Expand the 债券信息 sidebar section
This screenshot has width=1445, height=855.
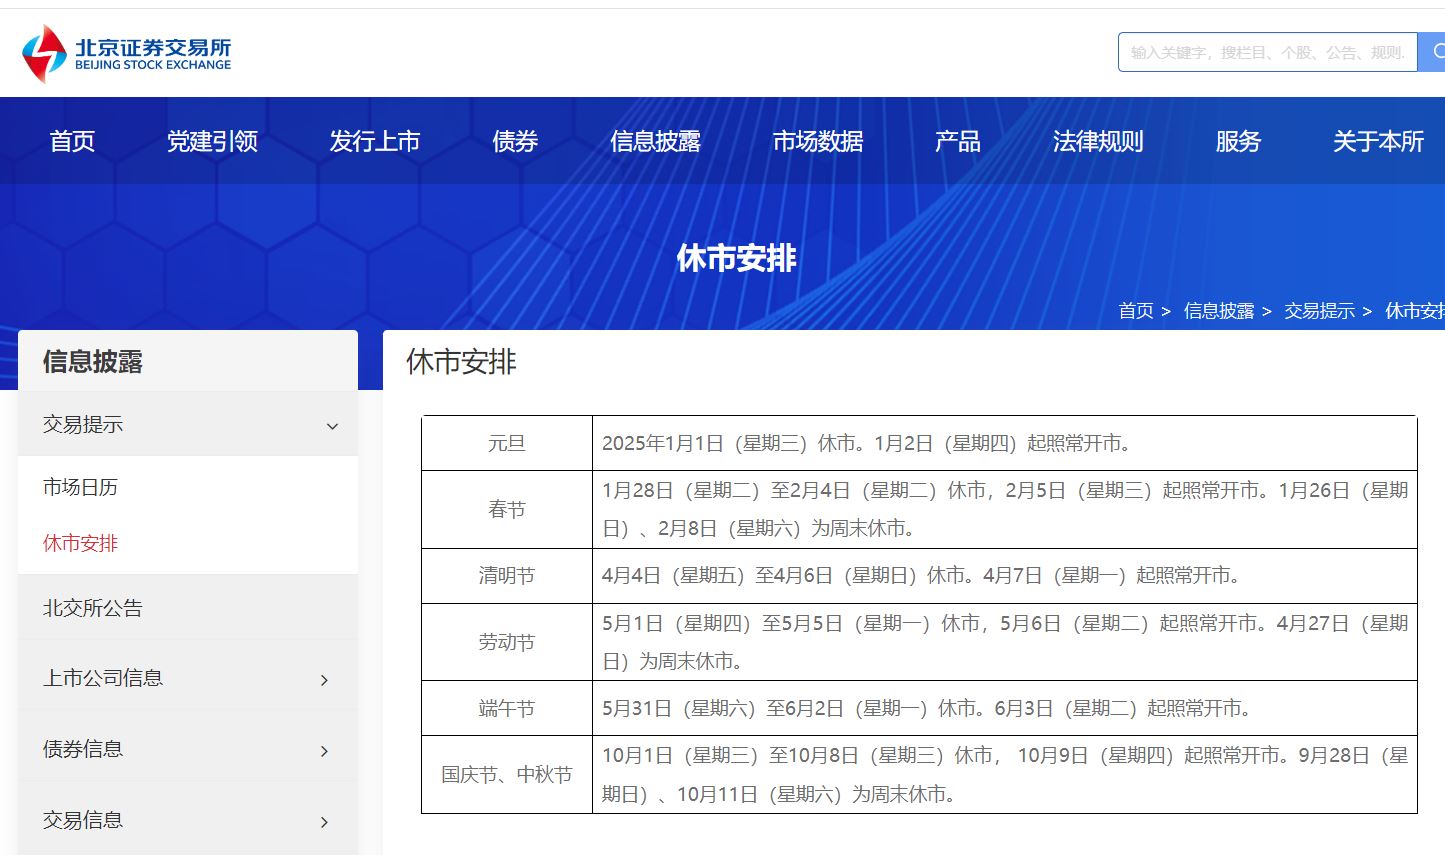pos(322,750)
